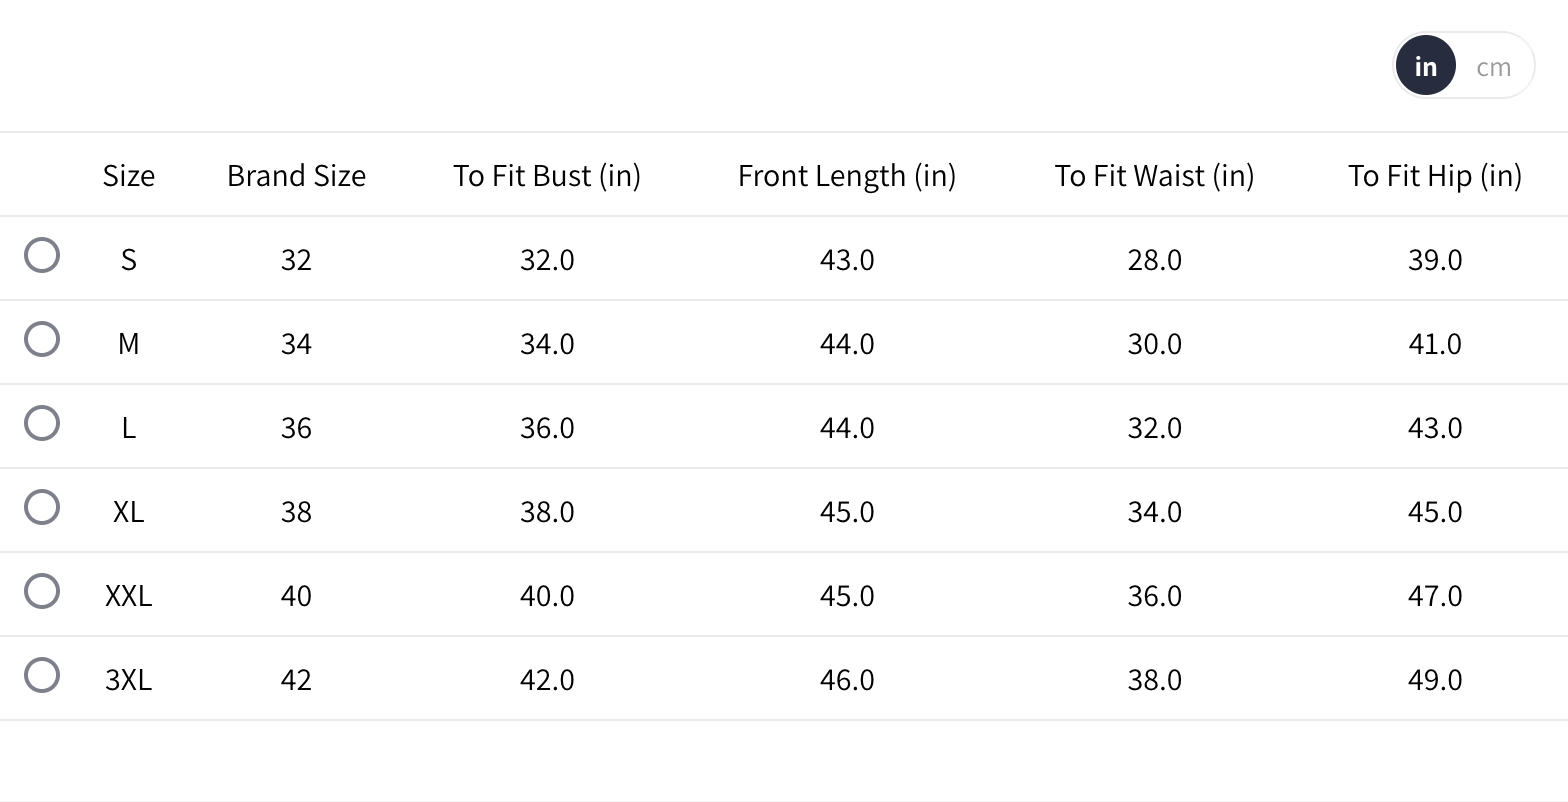Screen dimensions: 1568x802
Task: Click hip value 49.0 in 3XL row
Action: coord(1434,680)
